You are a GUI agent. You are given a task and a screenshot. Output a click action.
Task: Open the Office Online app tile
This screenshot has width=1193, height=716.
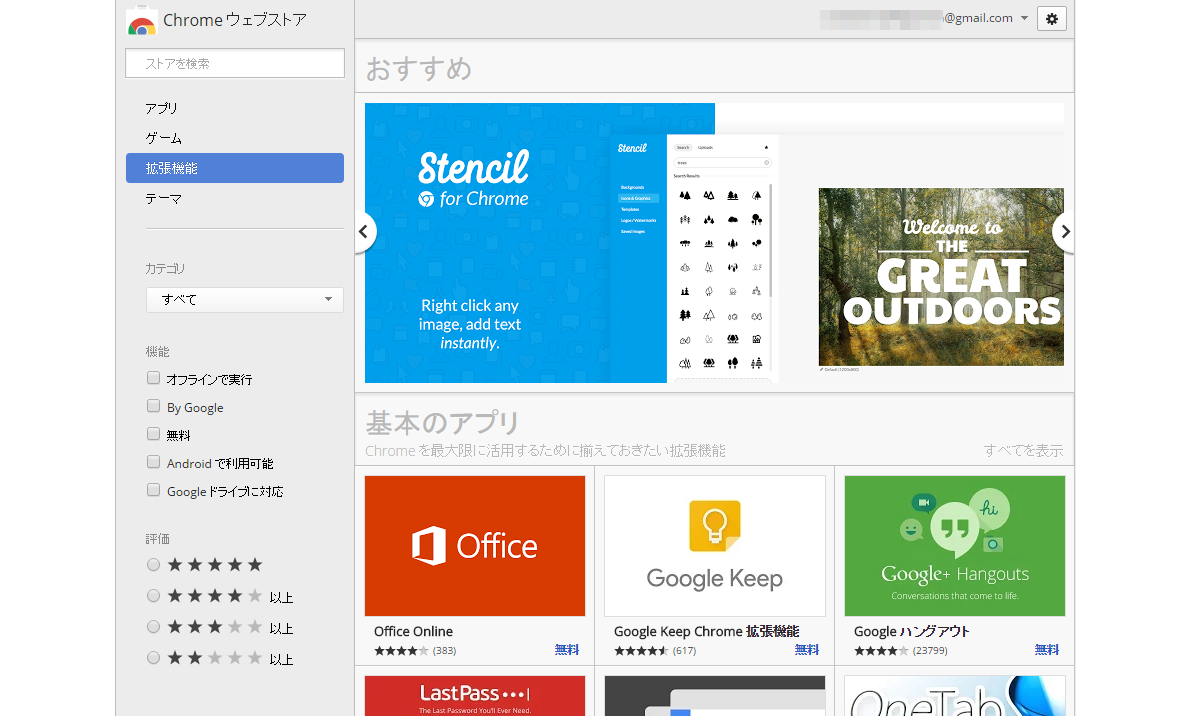click(475, 545)
